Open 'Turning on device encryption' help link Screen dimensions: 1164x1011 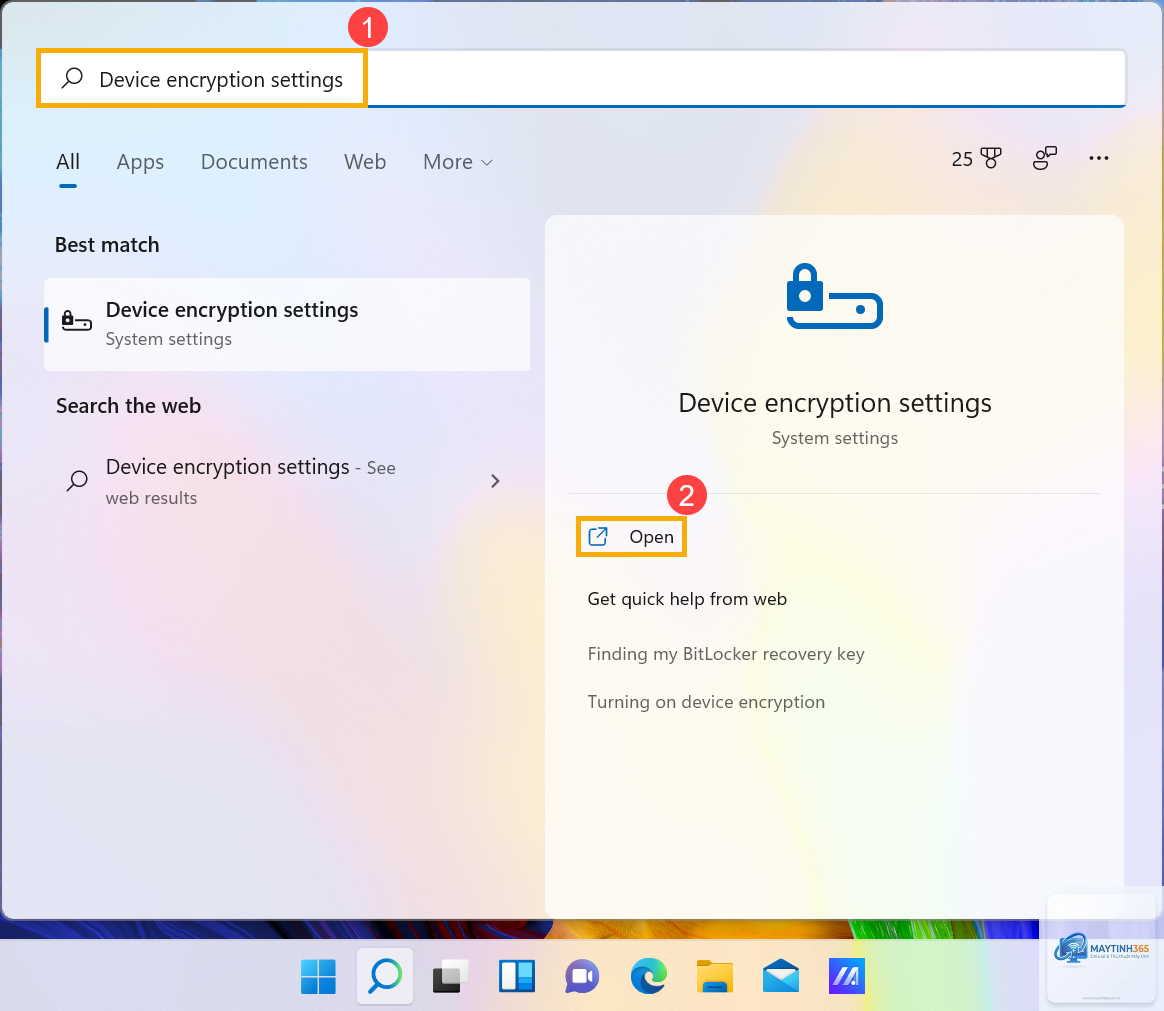pos(706,702)
